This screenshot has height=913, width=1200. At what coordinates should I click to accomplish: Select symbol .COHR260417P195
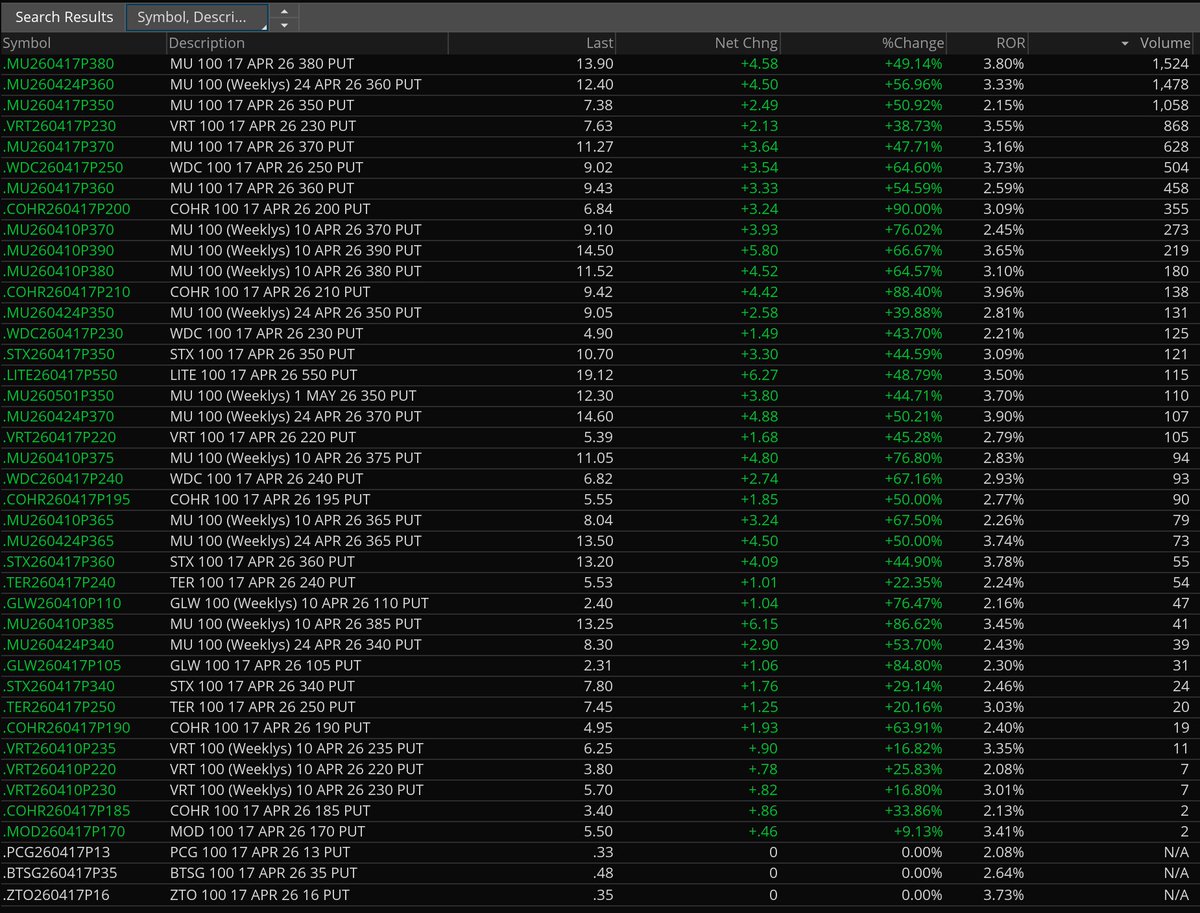click(66, 499)
